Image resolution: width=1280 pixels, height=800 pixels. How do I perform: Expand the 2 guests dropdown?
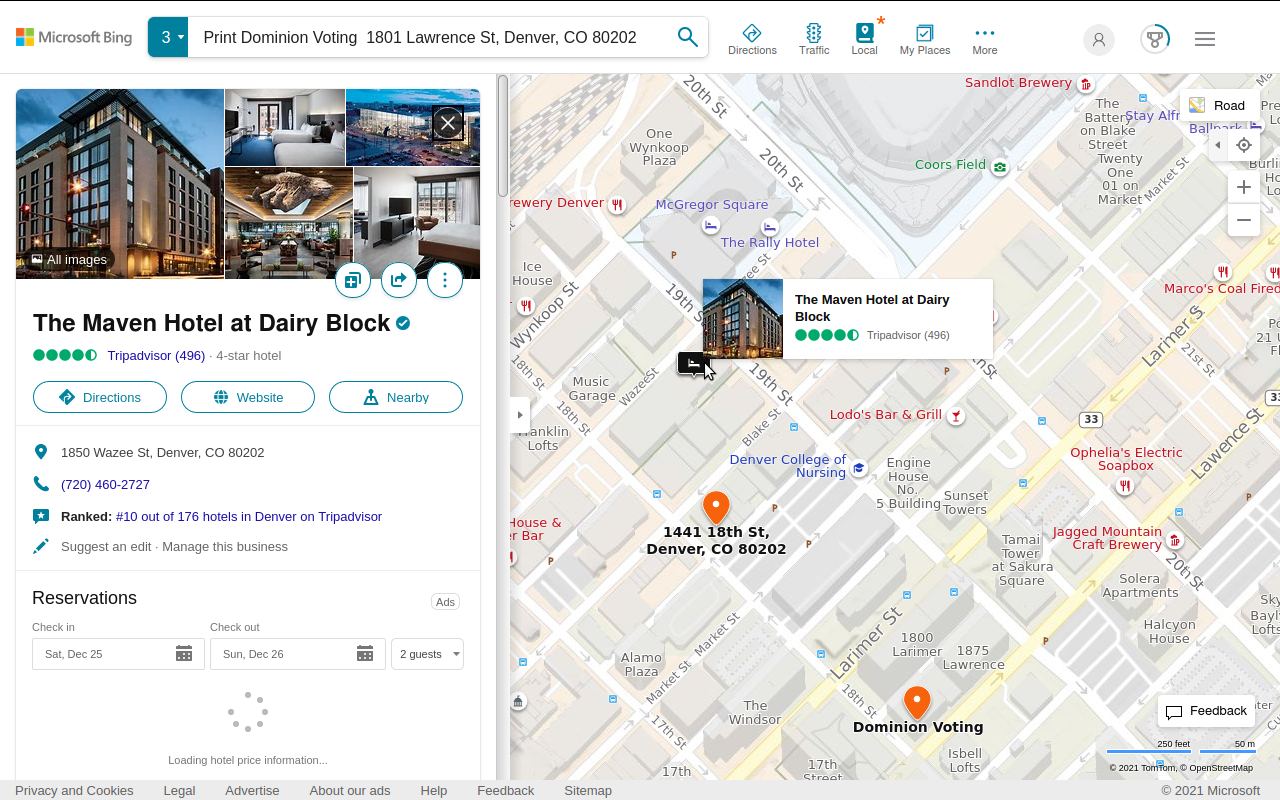[x=428, y=654]
